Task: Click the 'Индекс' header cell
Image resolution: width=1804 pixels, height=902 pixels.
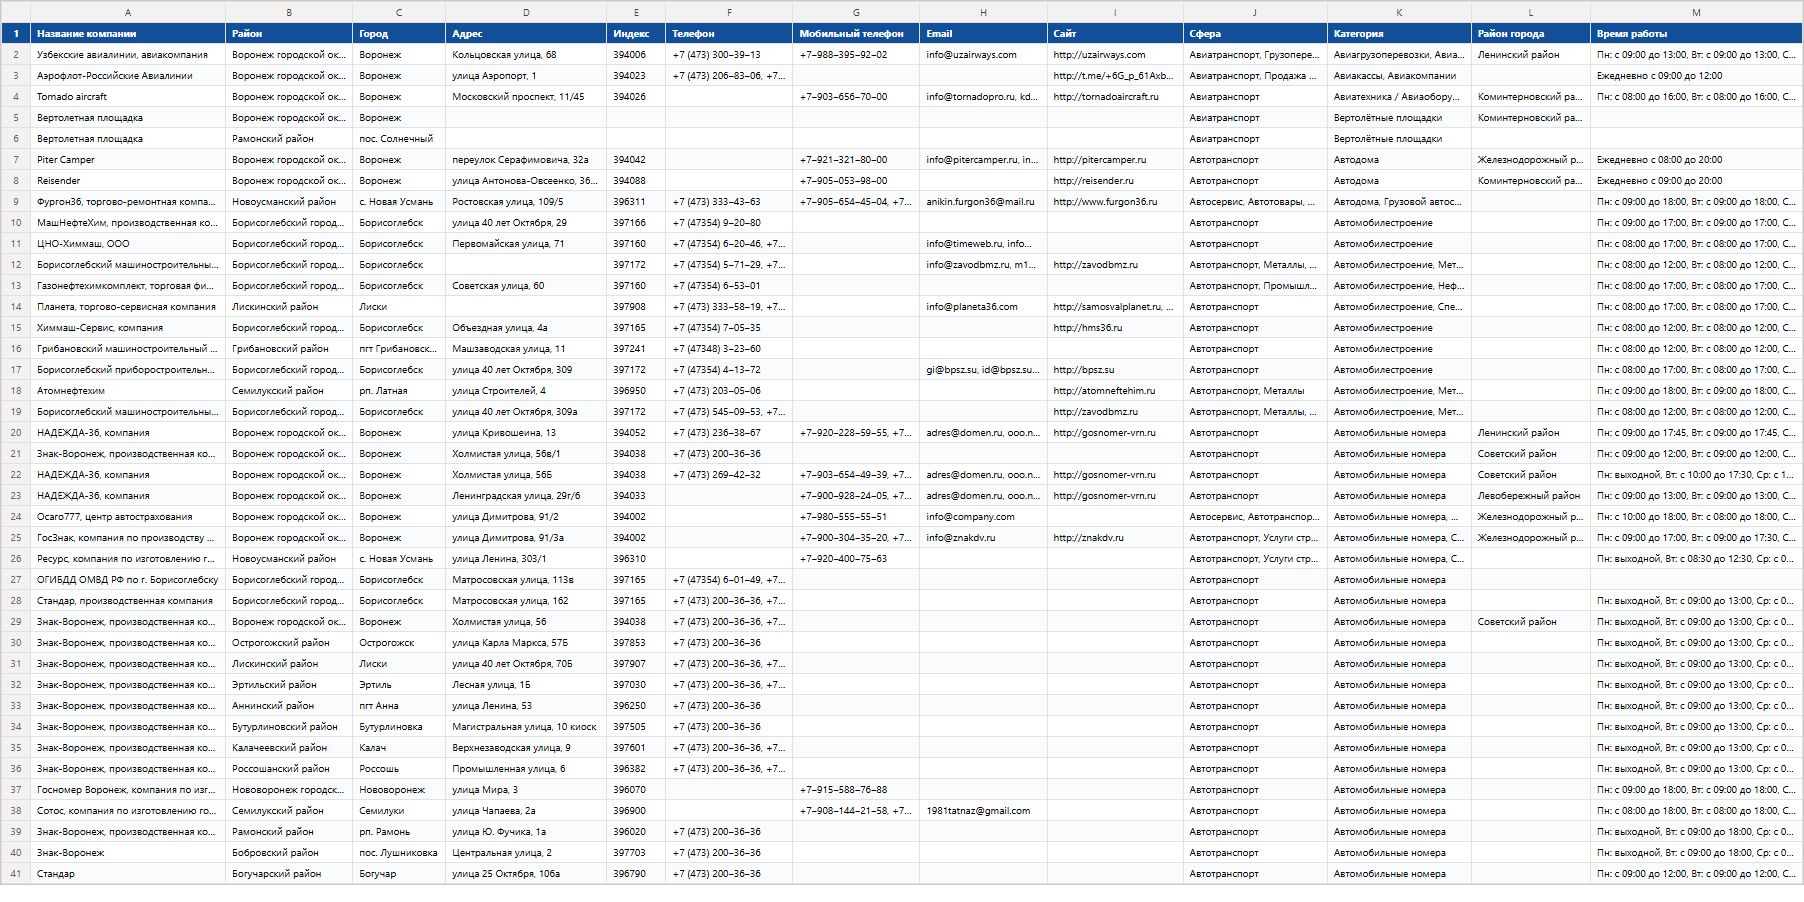Action: (x=636, y=33)
